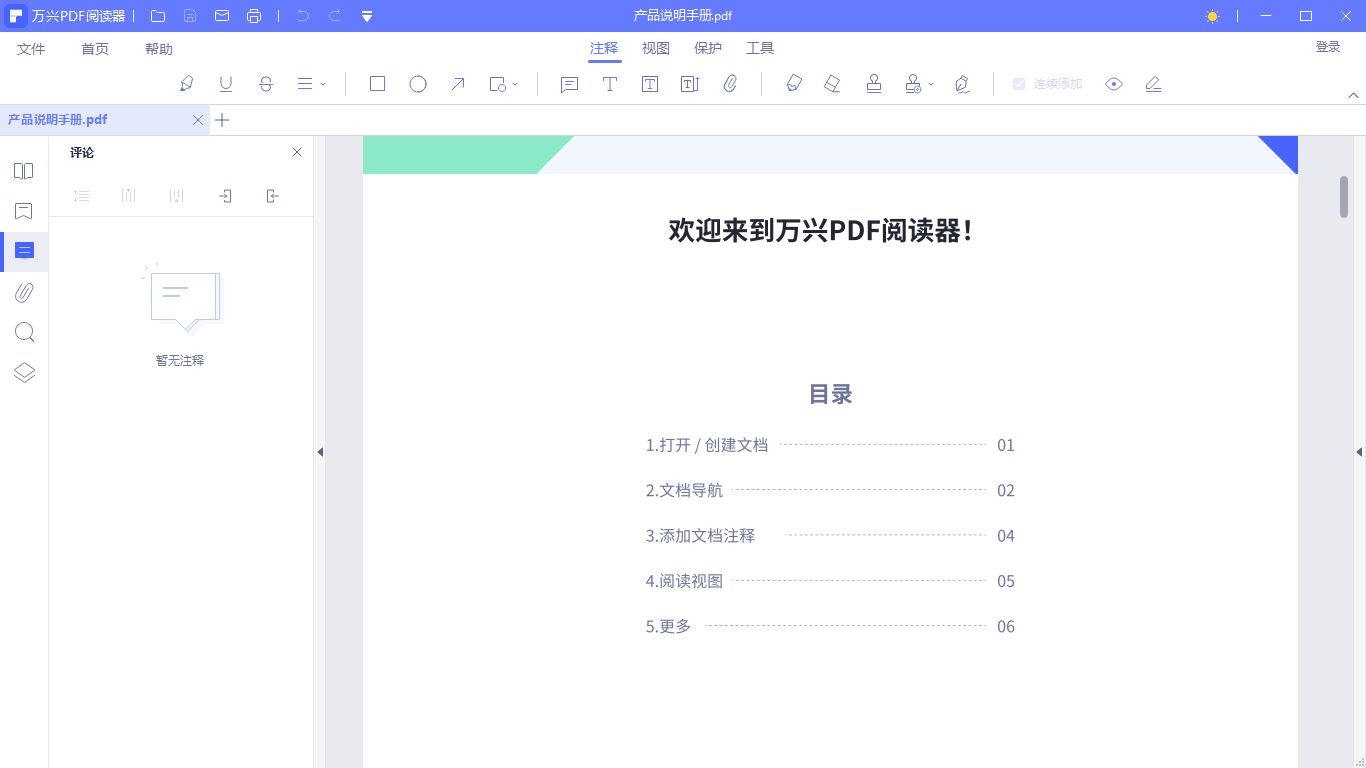
Task: Collapse the toolbar with the chevron
Action: [x=1355, y=94]
